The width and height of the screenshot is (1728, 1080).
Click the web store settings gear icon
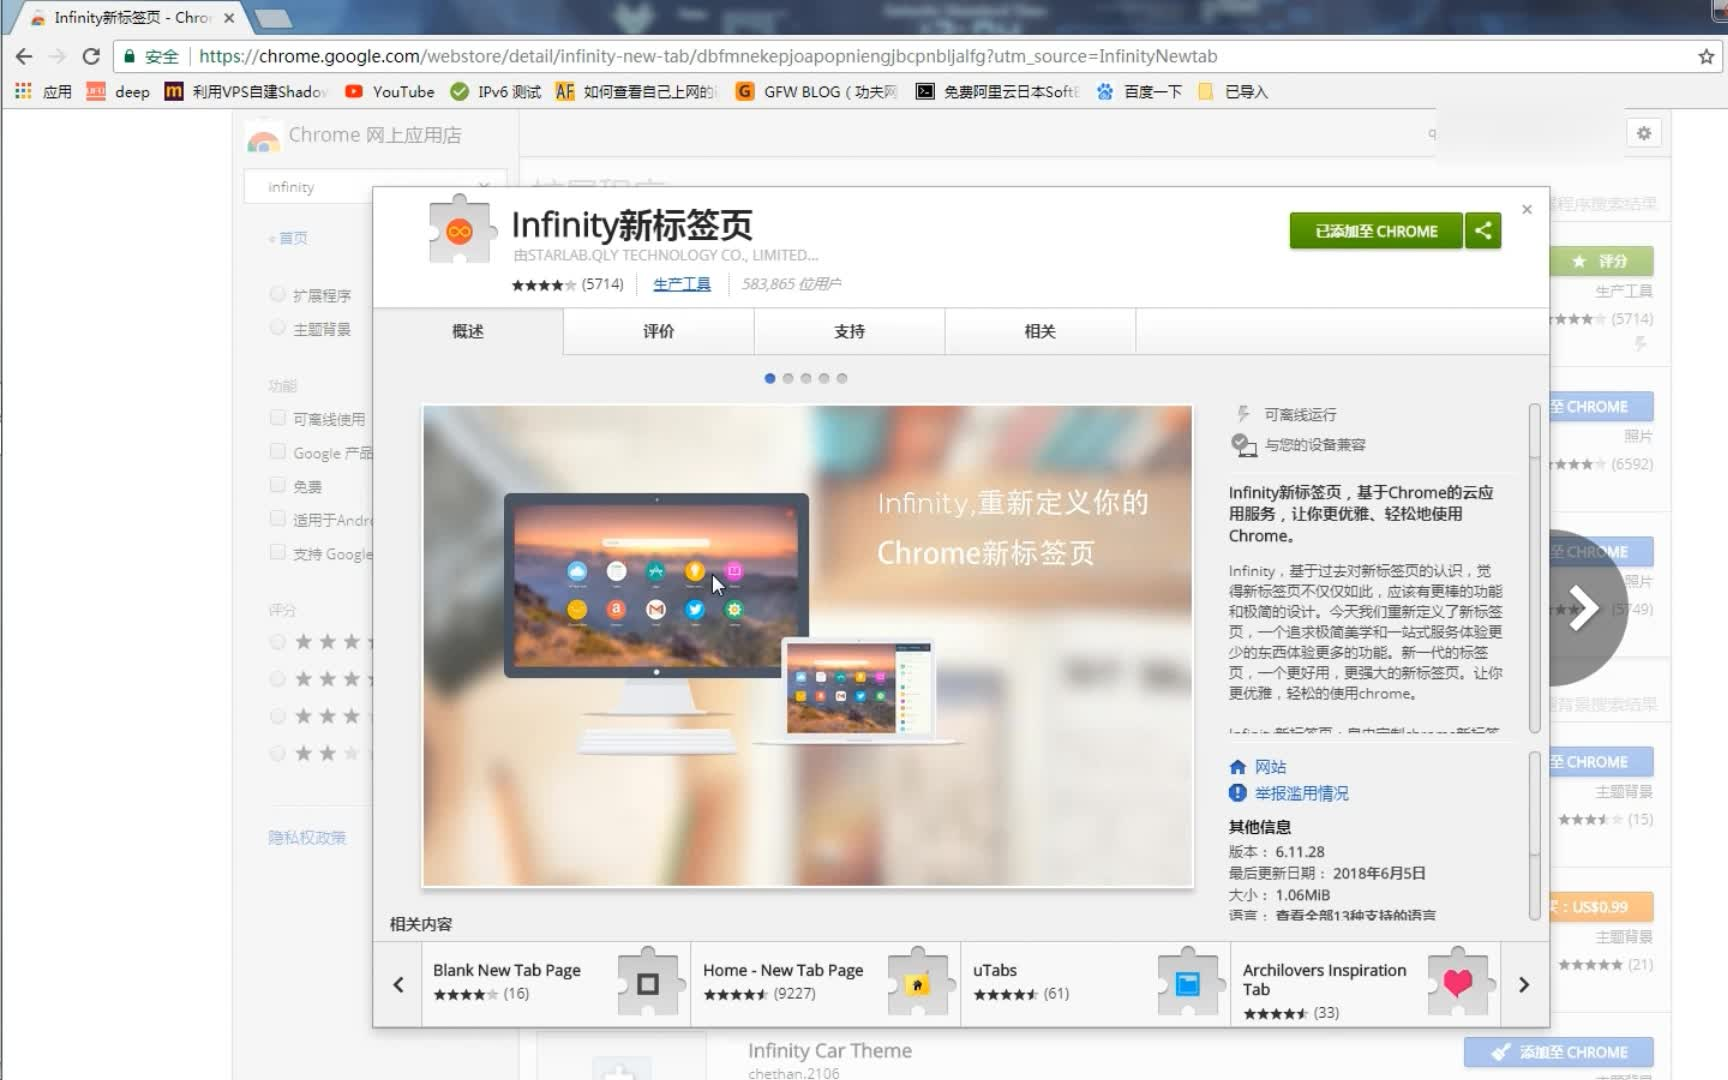tap(1644, 133)
